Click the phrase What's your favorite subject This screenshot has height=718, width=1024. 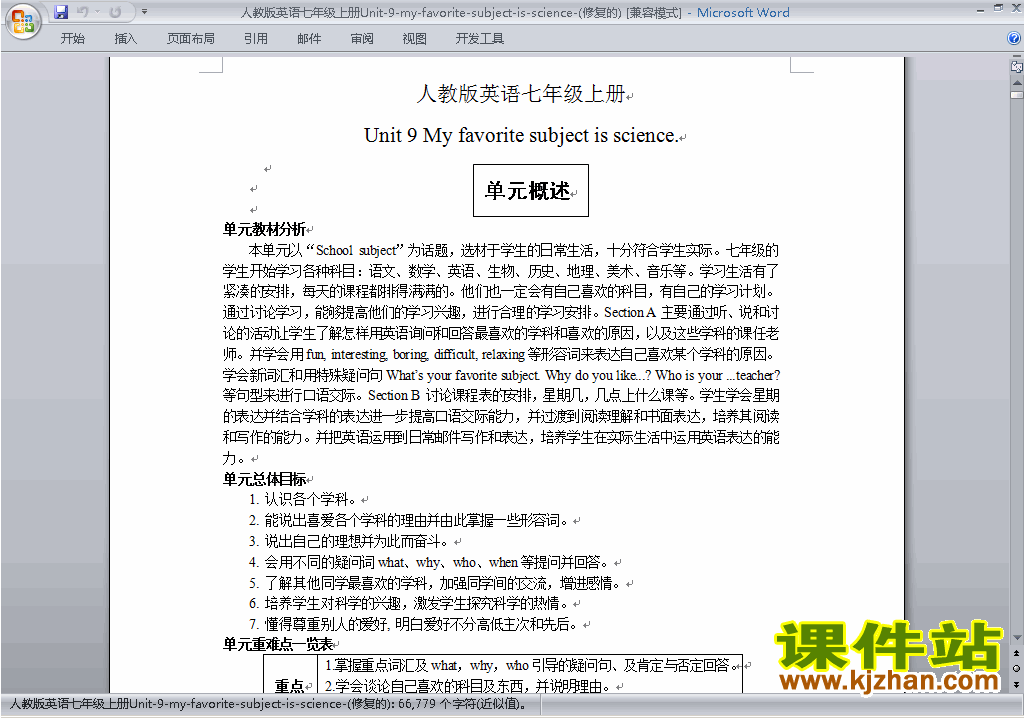462,375
